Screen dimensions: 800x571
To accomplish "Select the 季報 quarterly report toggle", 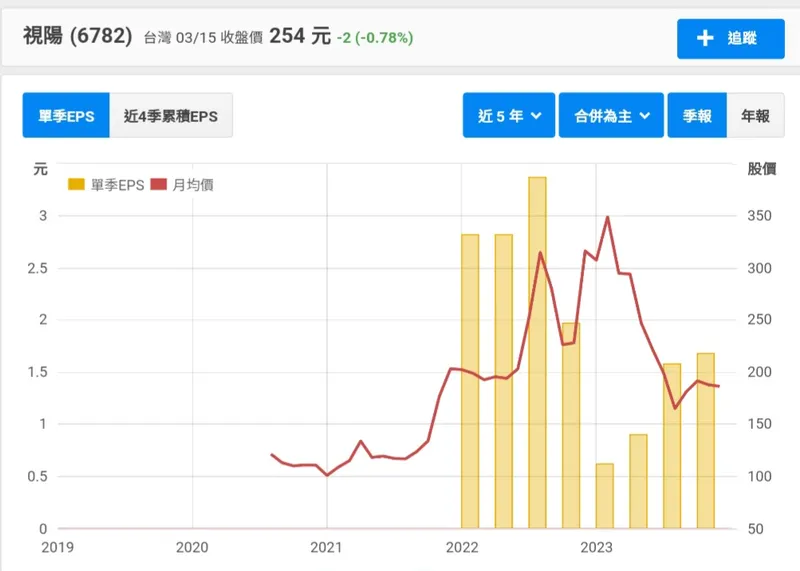I will point(697,116).
